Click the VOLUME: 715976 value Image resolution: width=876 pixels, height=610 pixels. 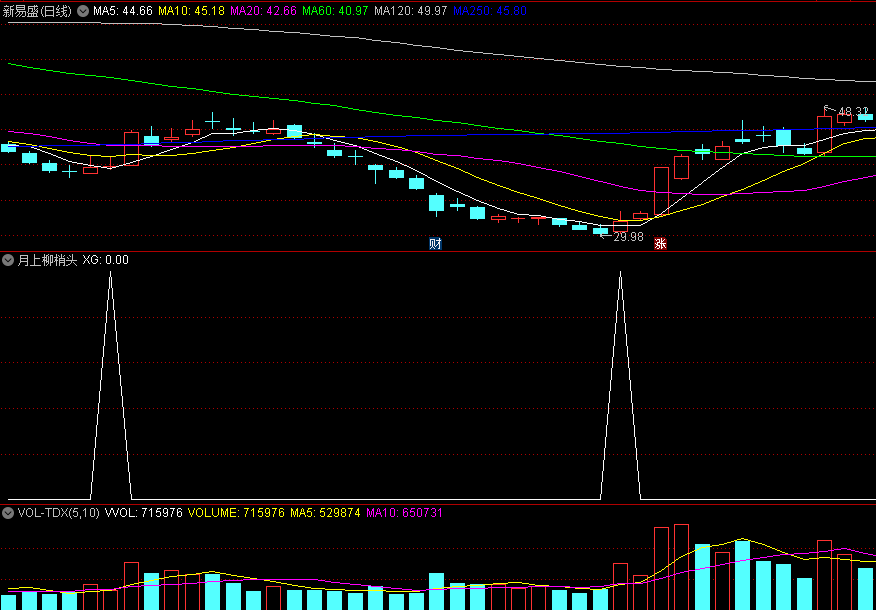pyautogui.click(x=236, y=513)
